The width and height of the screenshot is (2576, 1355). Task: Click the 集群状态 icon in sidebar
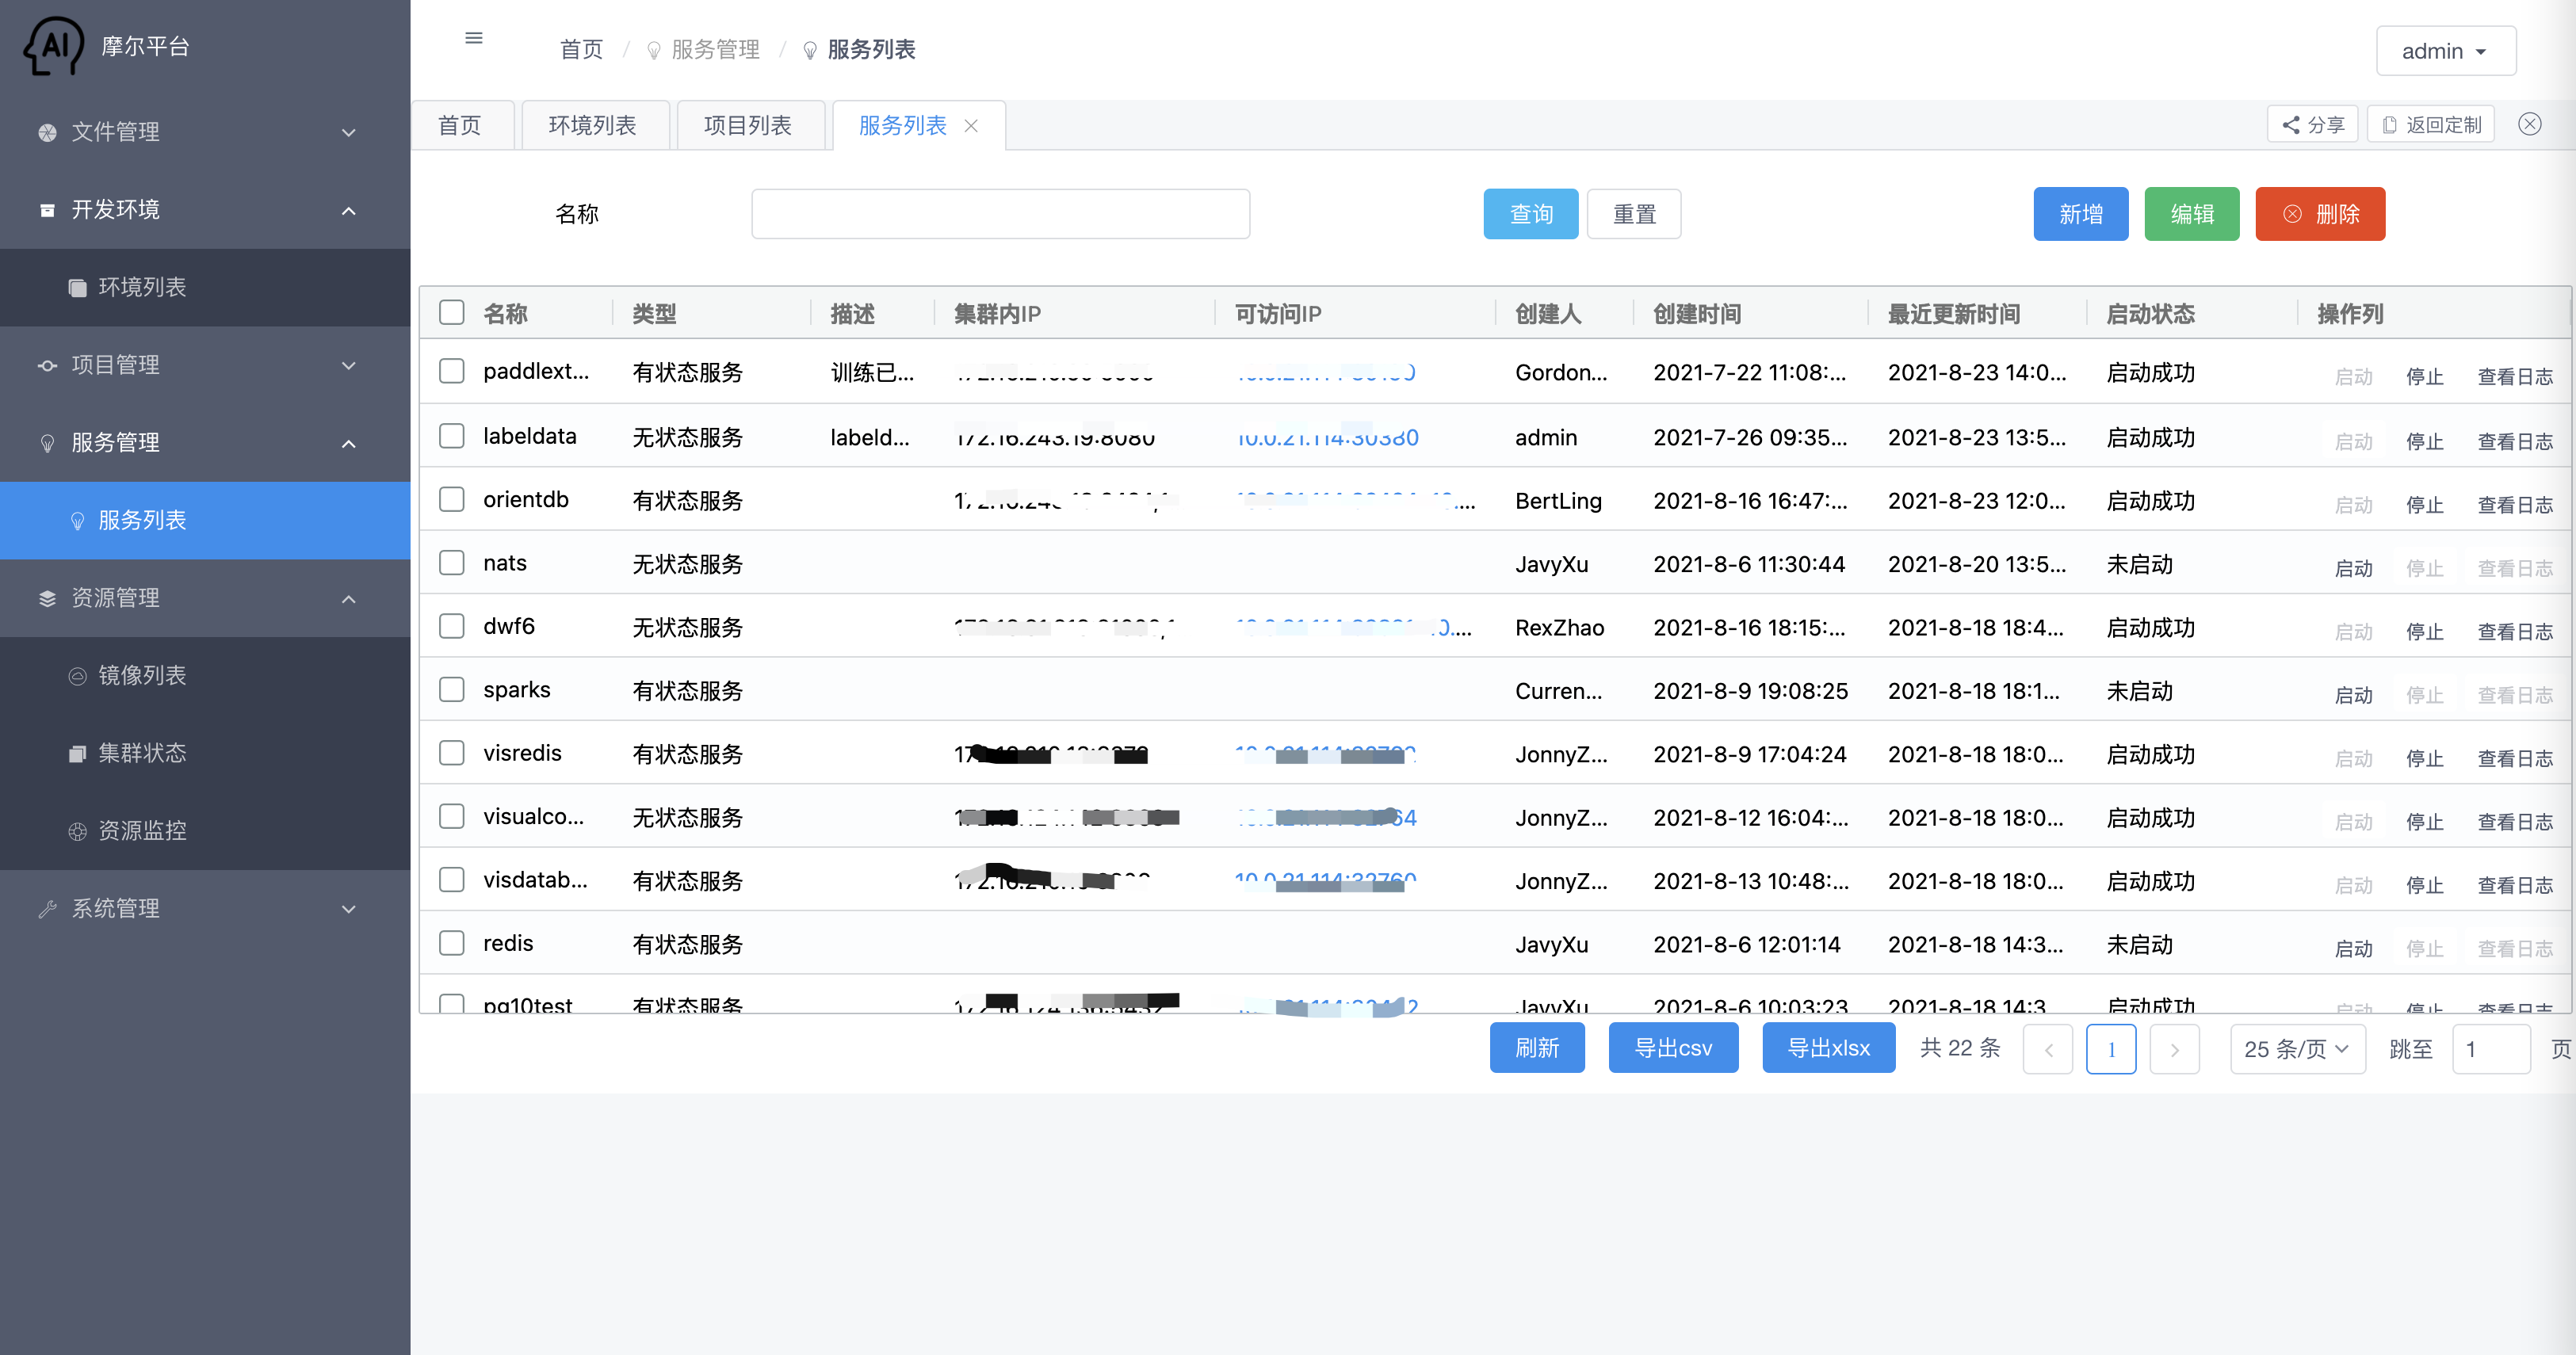pyautogui.click(x=77, y=753)
